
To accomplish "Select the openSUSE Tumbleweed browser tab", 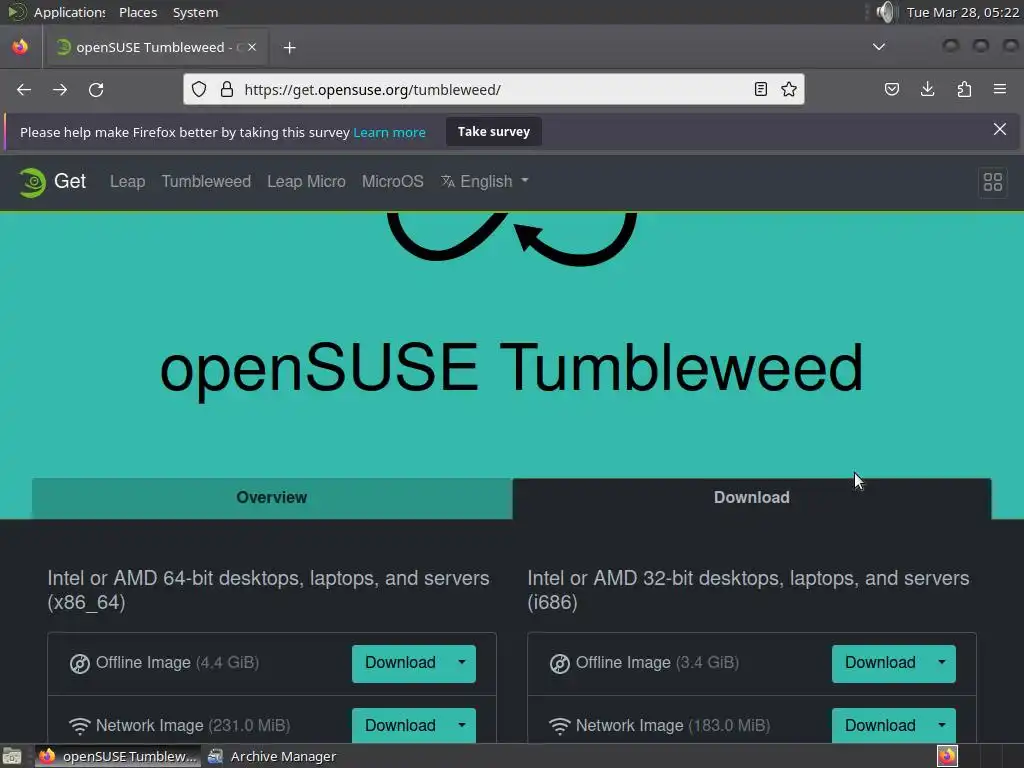I will coord(155,47).
